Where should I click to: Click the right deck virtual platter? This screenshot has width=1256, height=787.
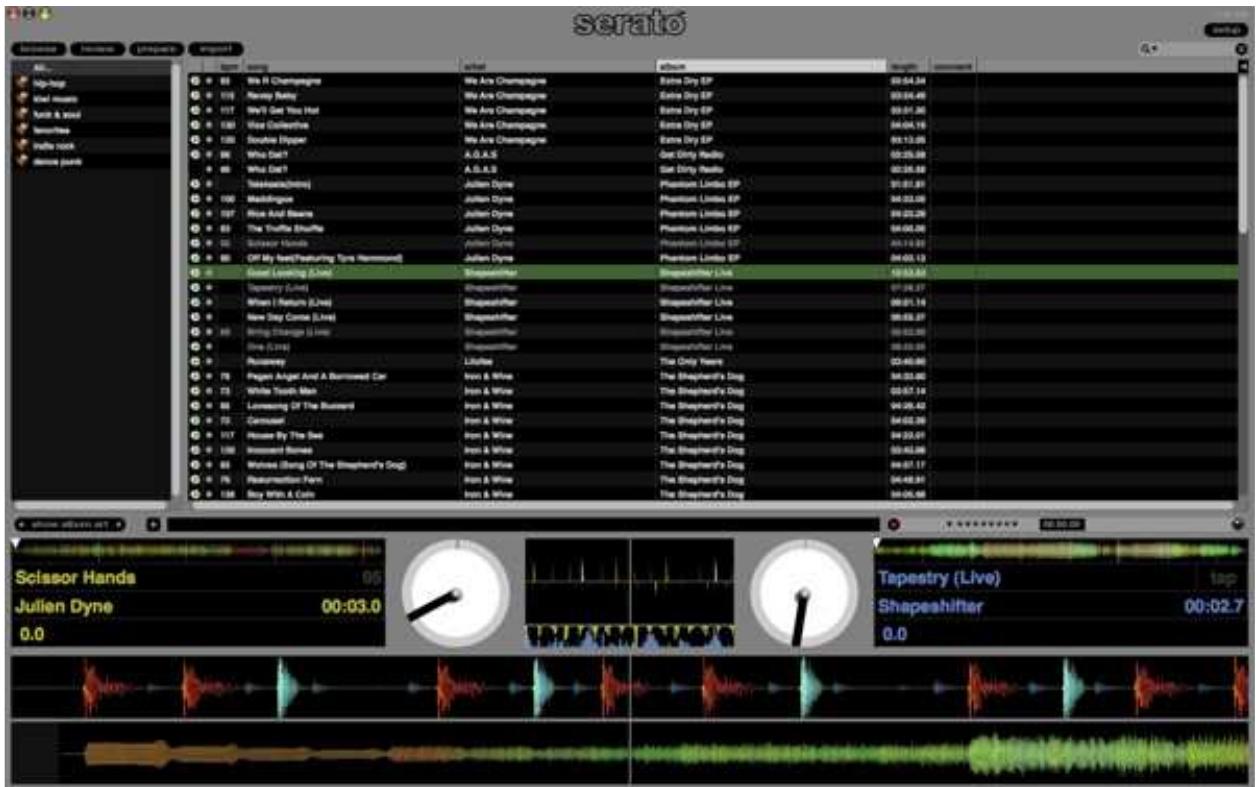coord(803,593)
